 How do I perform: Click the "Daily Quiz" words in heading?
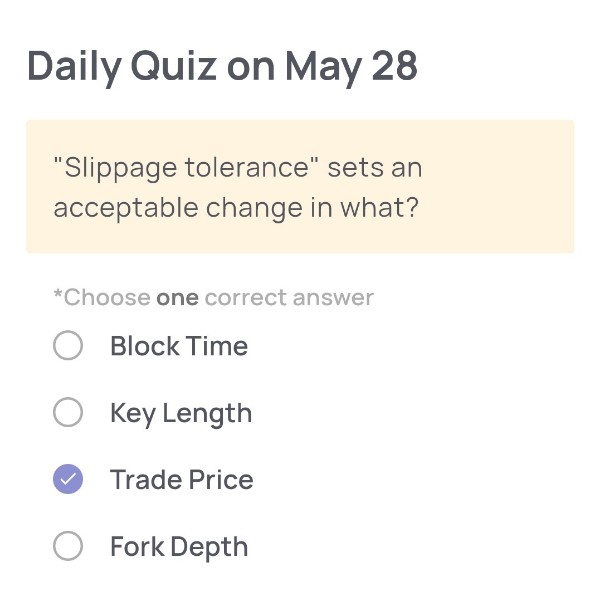[x=122, y=67]
